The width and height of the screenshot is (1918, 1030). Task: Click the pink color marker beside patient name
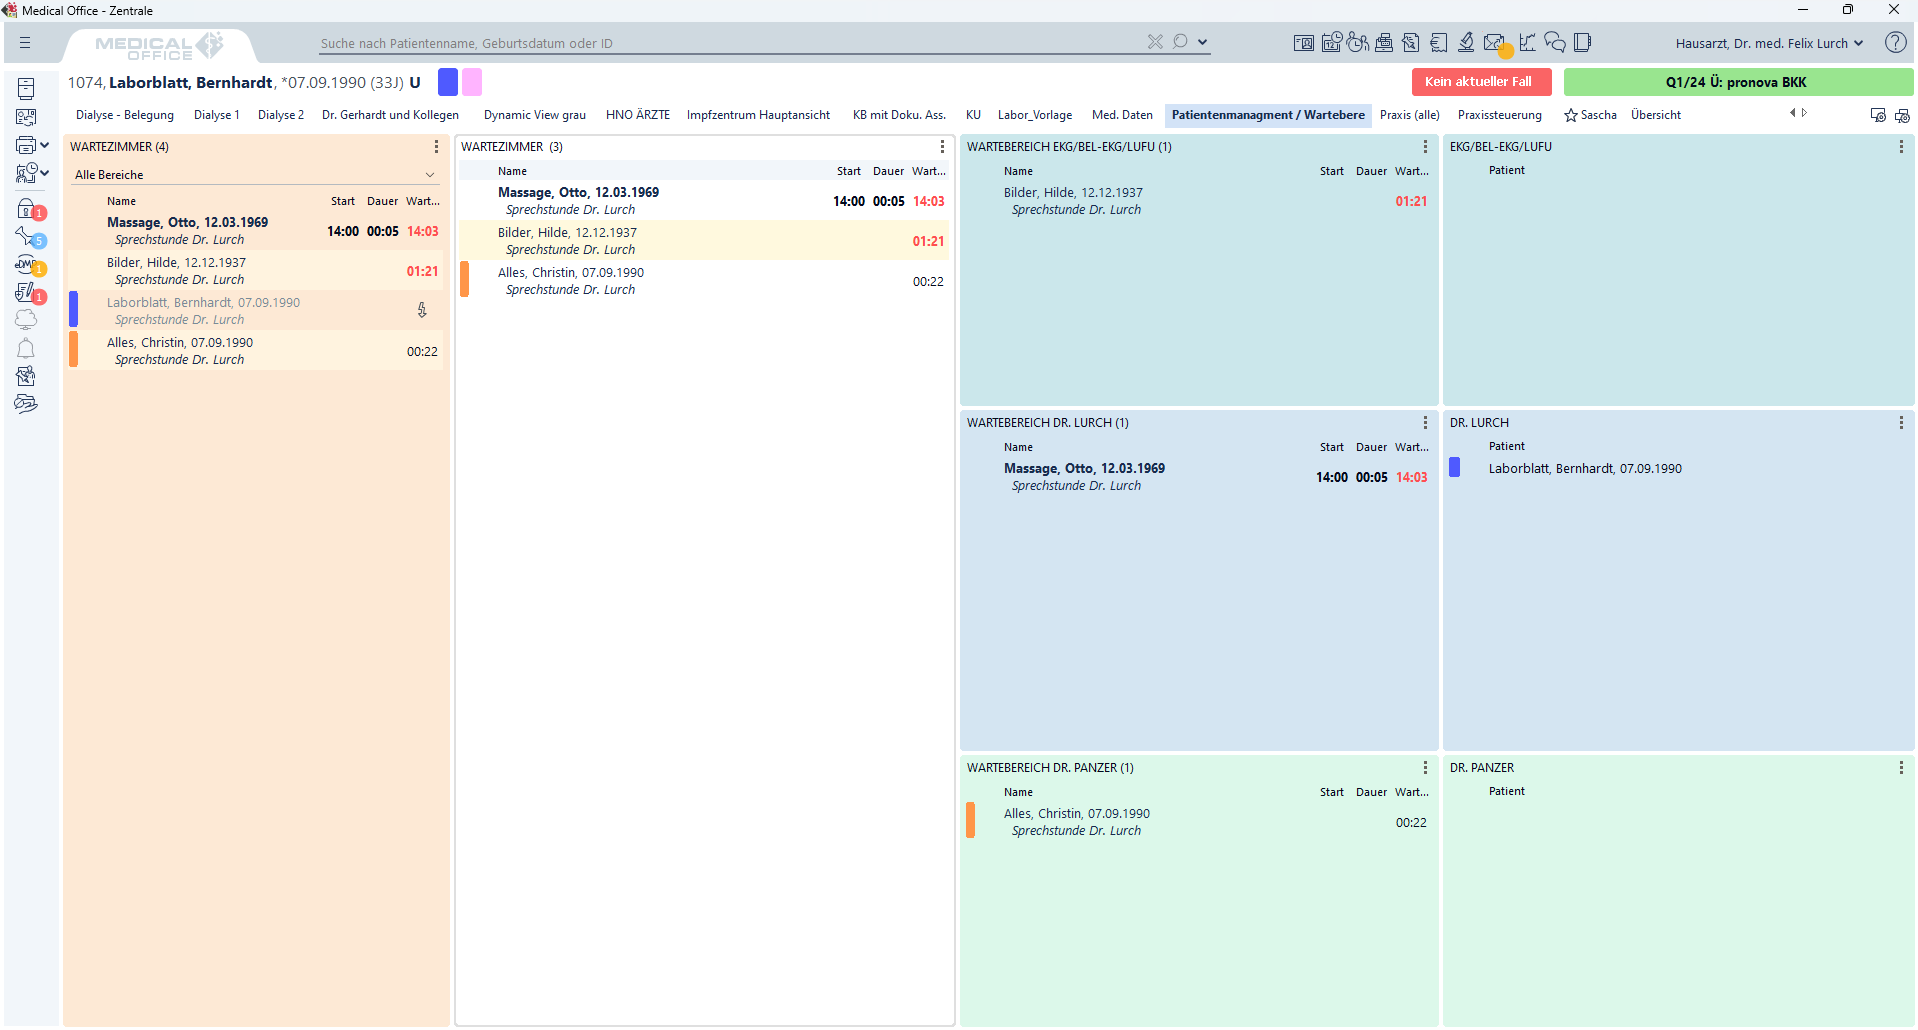point(472,82)
